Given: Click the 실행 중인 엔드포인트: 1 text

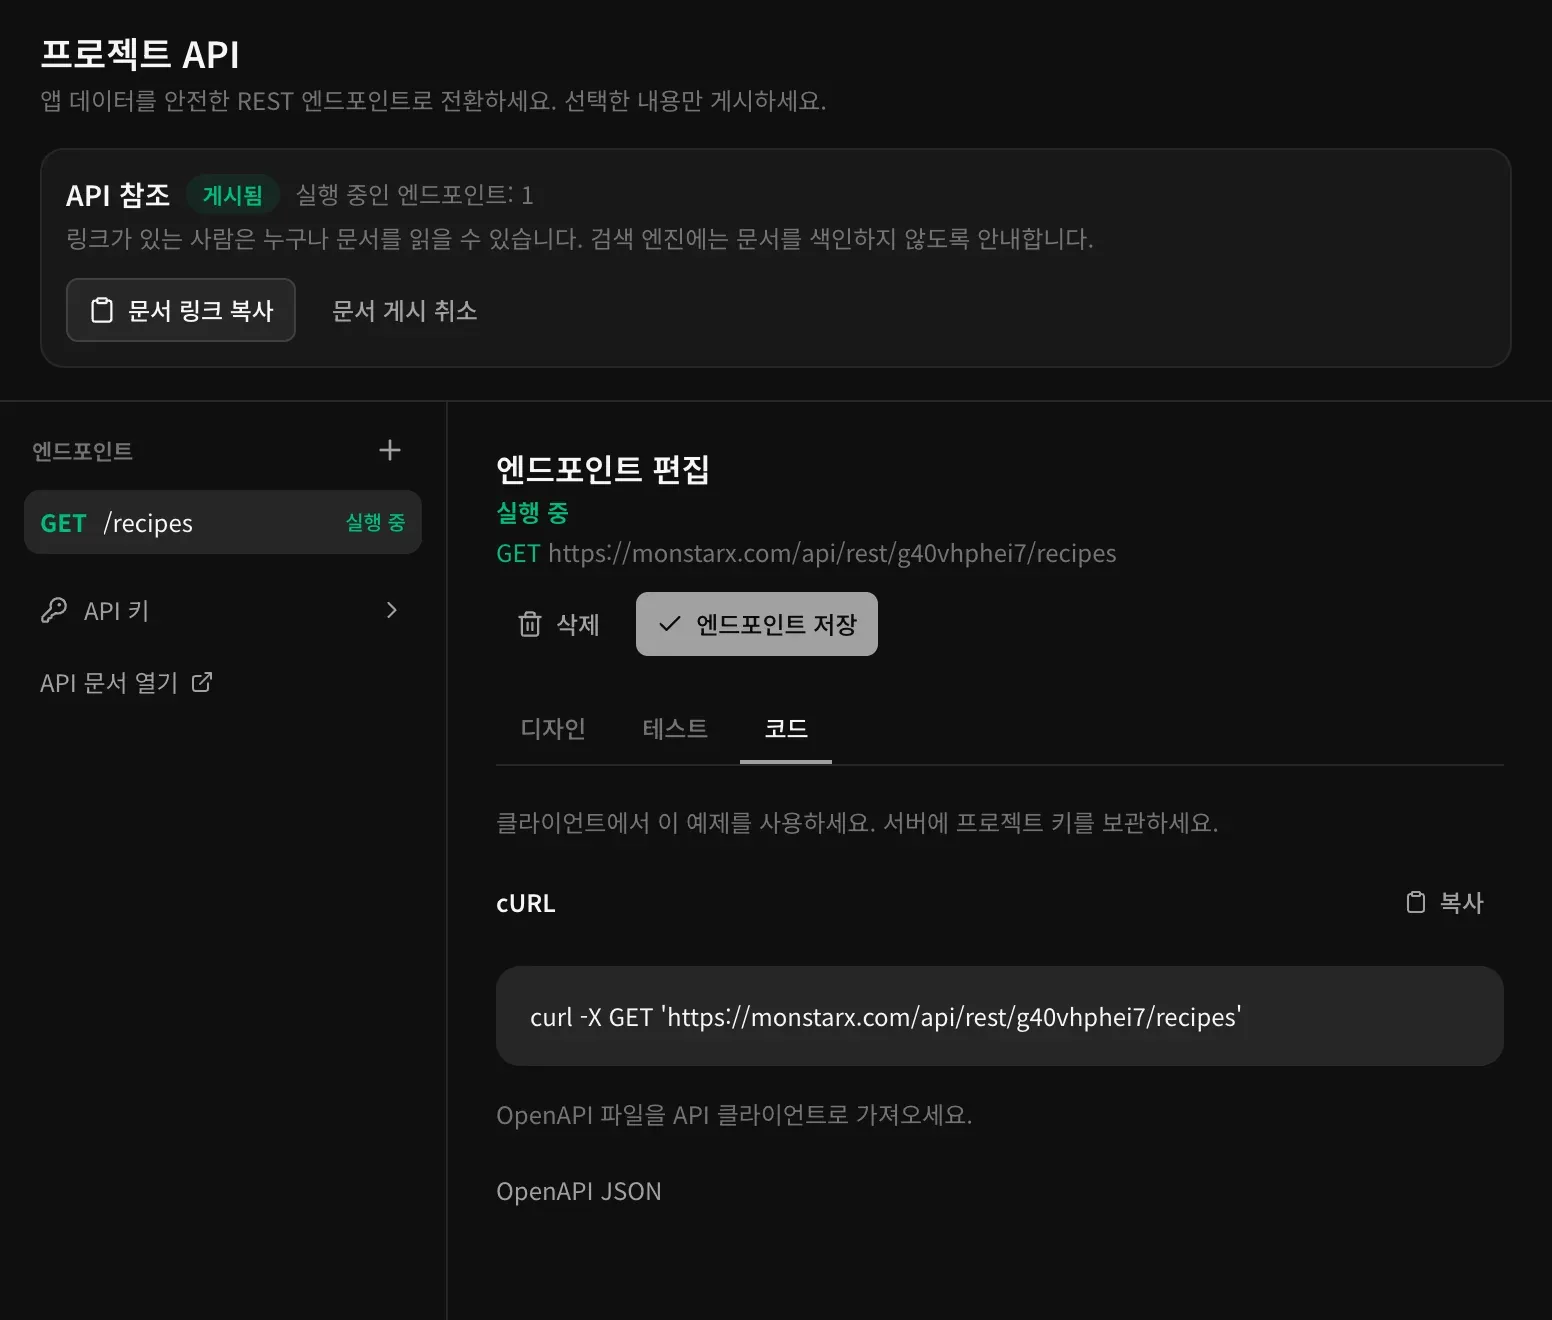Looking at the screenshot, I should [414, 195].
